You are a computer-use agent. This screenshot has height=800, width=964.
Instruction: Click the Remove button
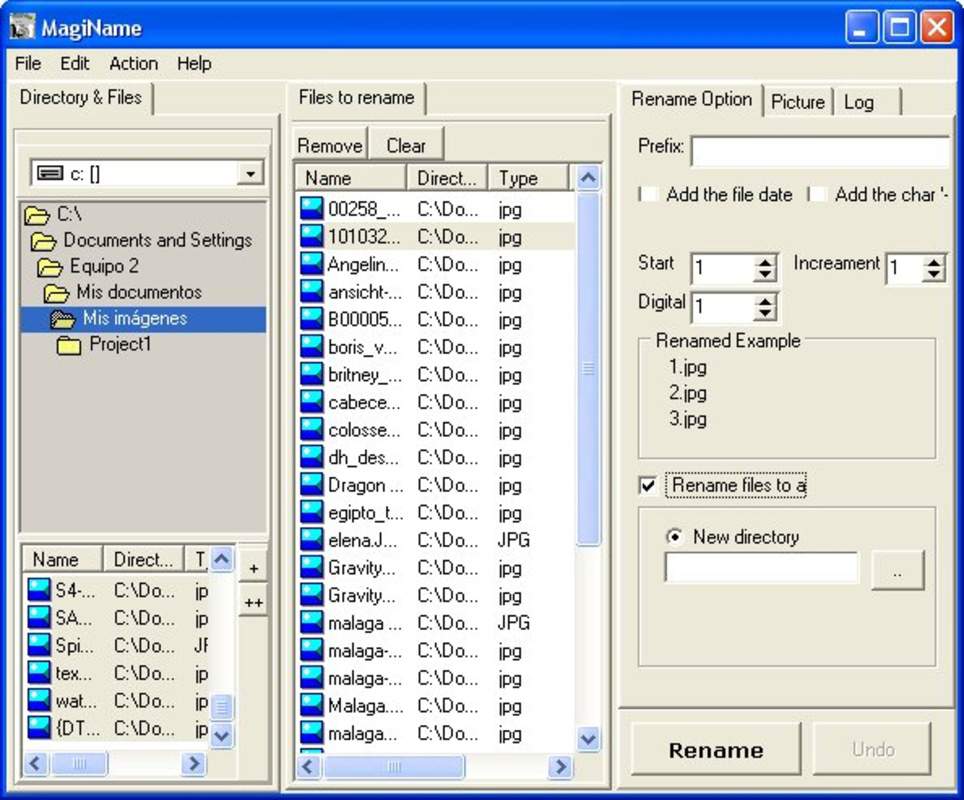(330, 146)
